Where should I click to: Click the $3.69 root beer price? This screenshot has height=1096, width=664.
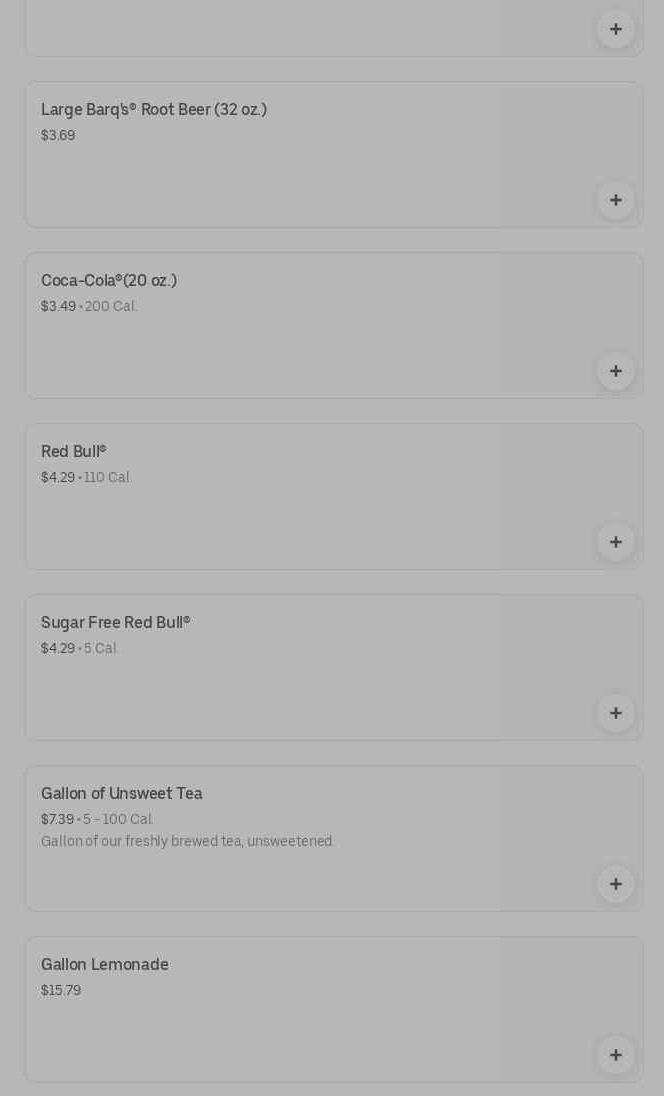coord(58,136)
